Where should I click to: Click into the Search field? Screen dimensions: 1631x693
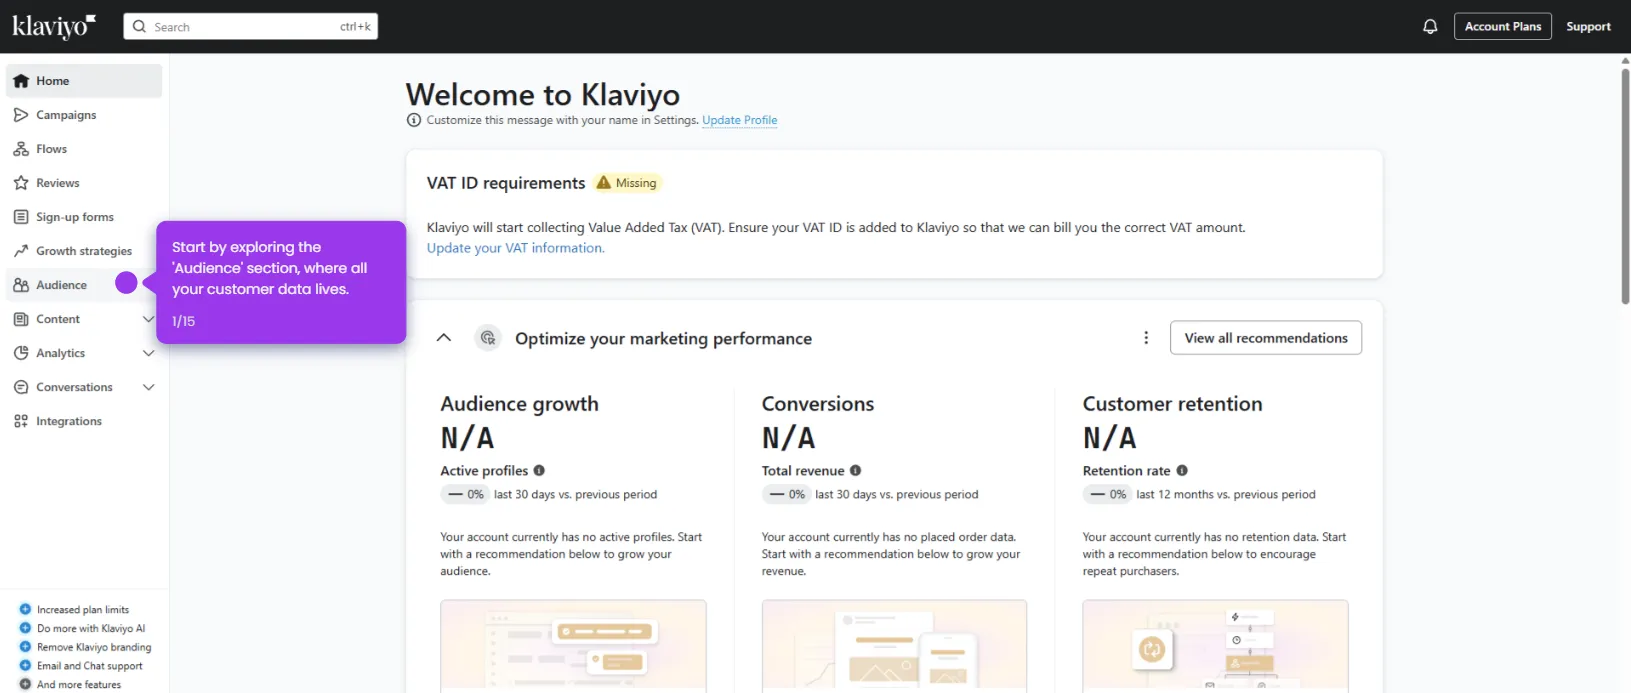(x=250, y=27)
